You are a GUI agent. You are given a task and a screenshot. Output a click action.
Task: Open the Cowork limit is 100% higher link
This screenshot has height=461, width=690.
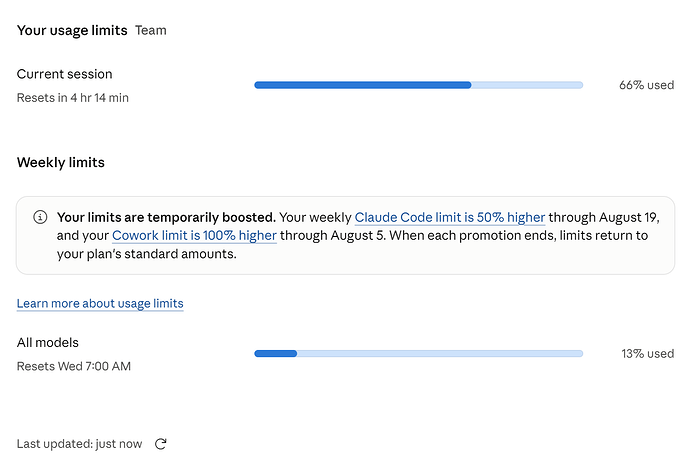pyautogui.click(x=194, y=235)
